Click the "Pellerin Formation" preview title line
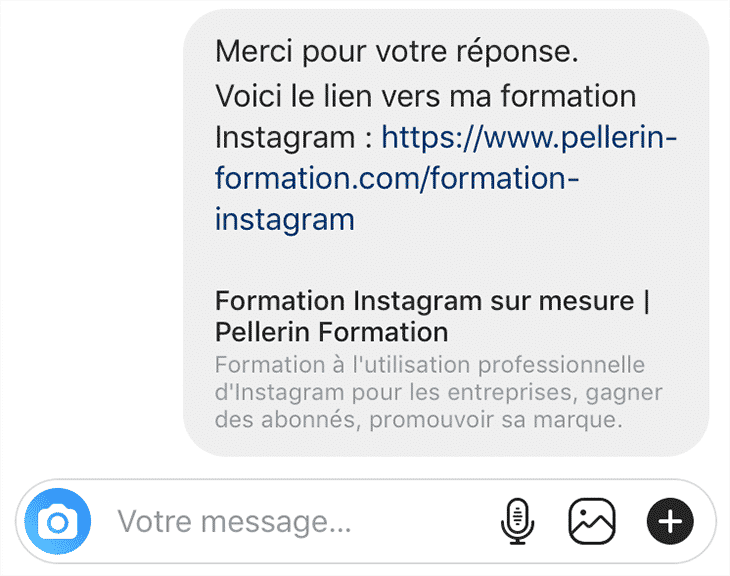730x576 pixels. (331, 331)
